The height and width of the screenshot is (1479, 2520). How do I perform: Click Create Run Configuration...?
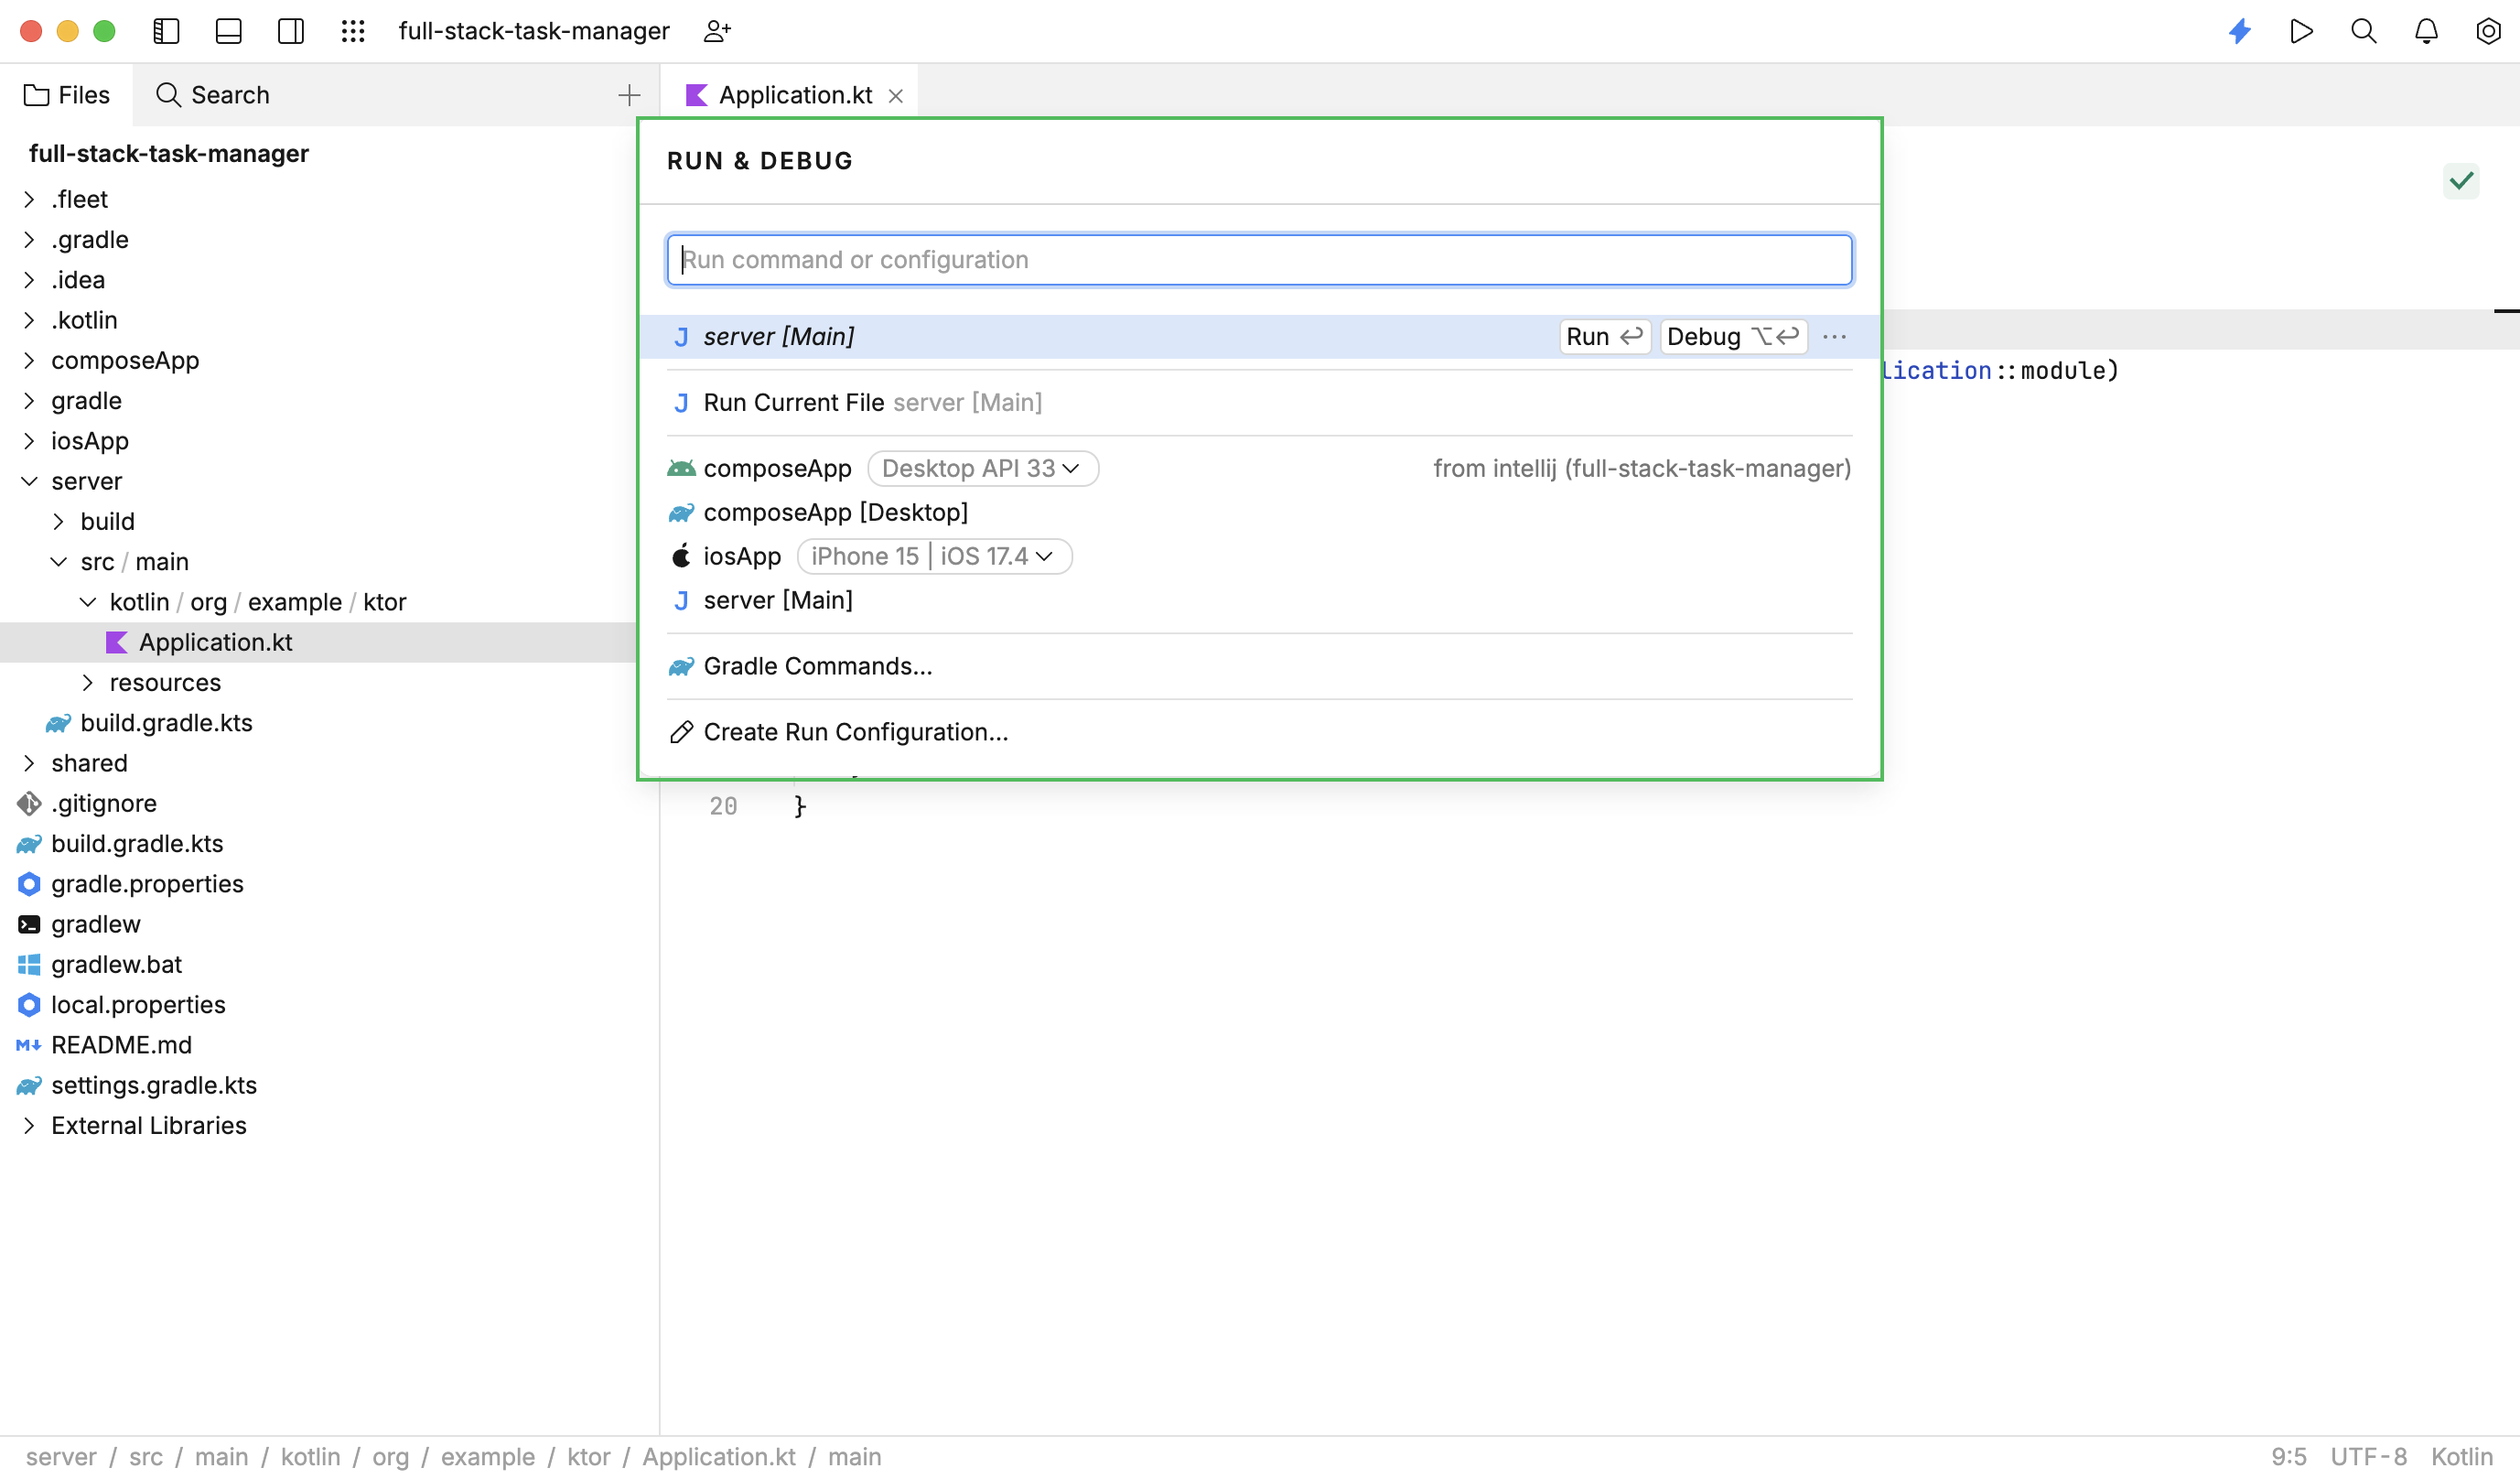pos(1260,733)
